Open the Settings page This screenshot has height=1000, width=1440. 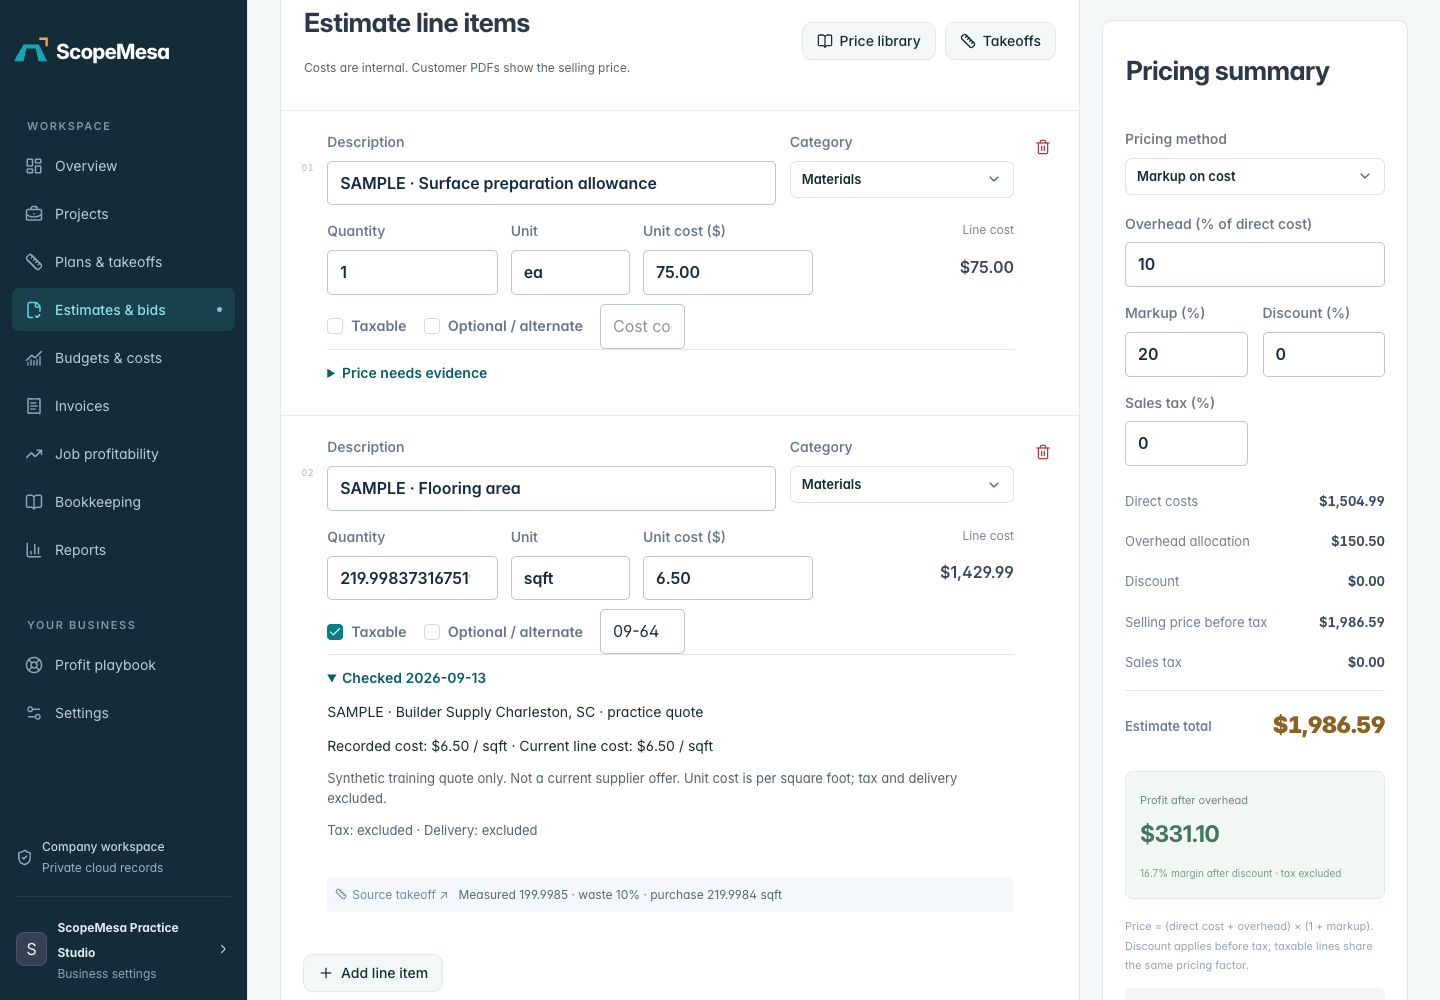pyautogui.click(x=123, y=713)
